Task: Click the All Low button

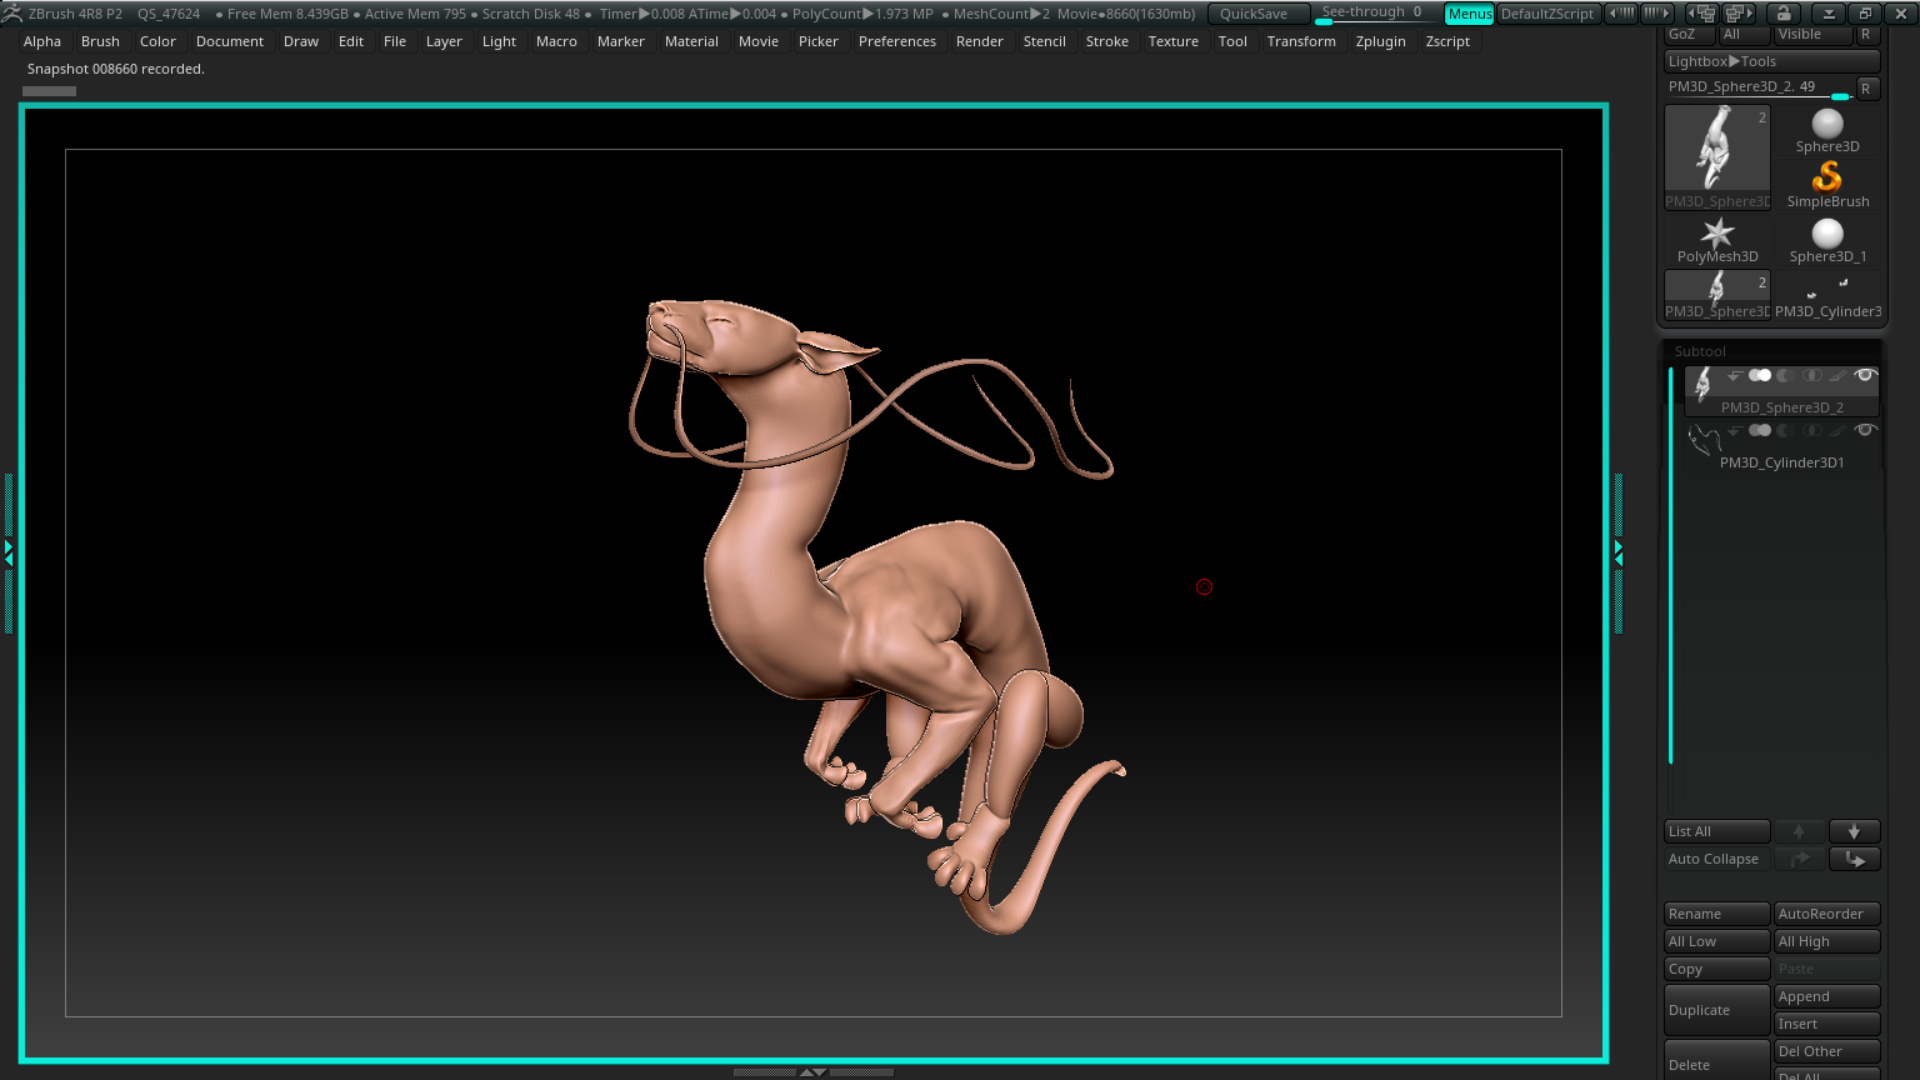Action: tap(1717, 942)
